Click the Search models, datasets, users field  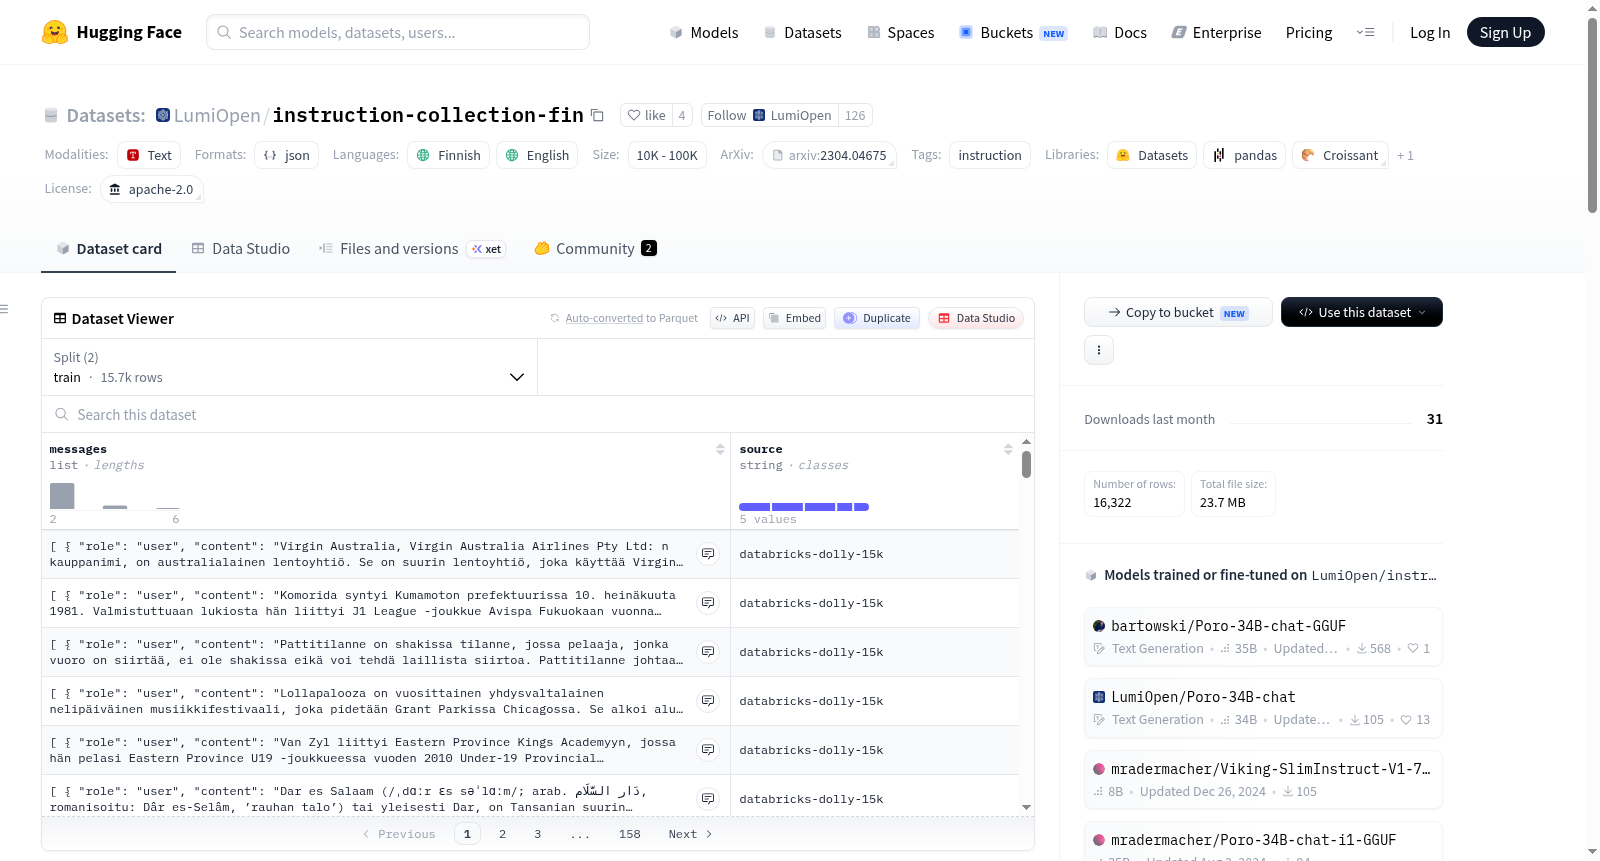398,32
